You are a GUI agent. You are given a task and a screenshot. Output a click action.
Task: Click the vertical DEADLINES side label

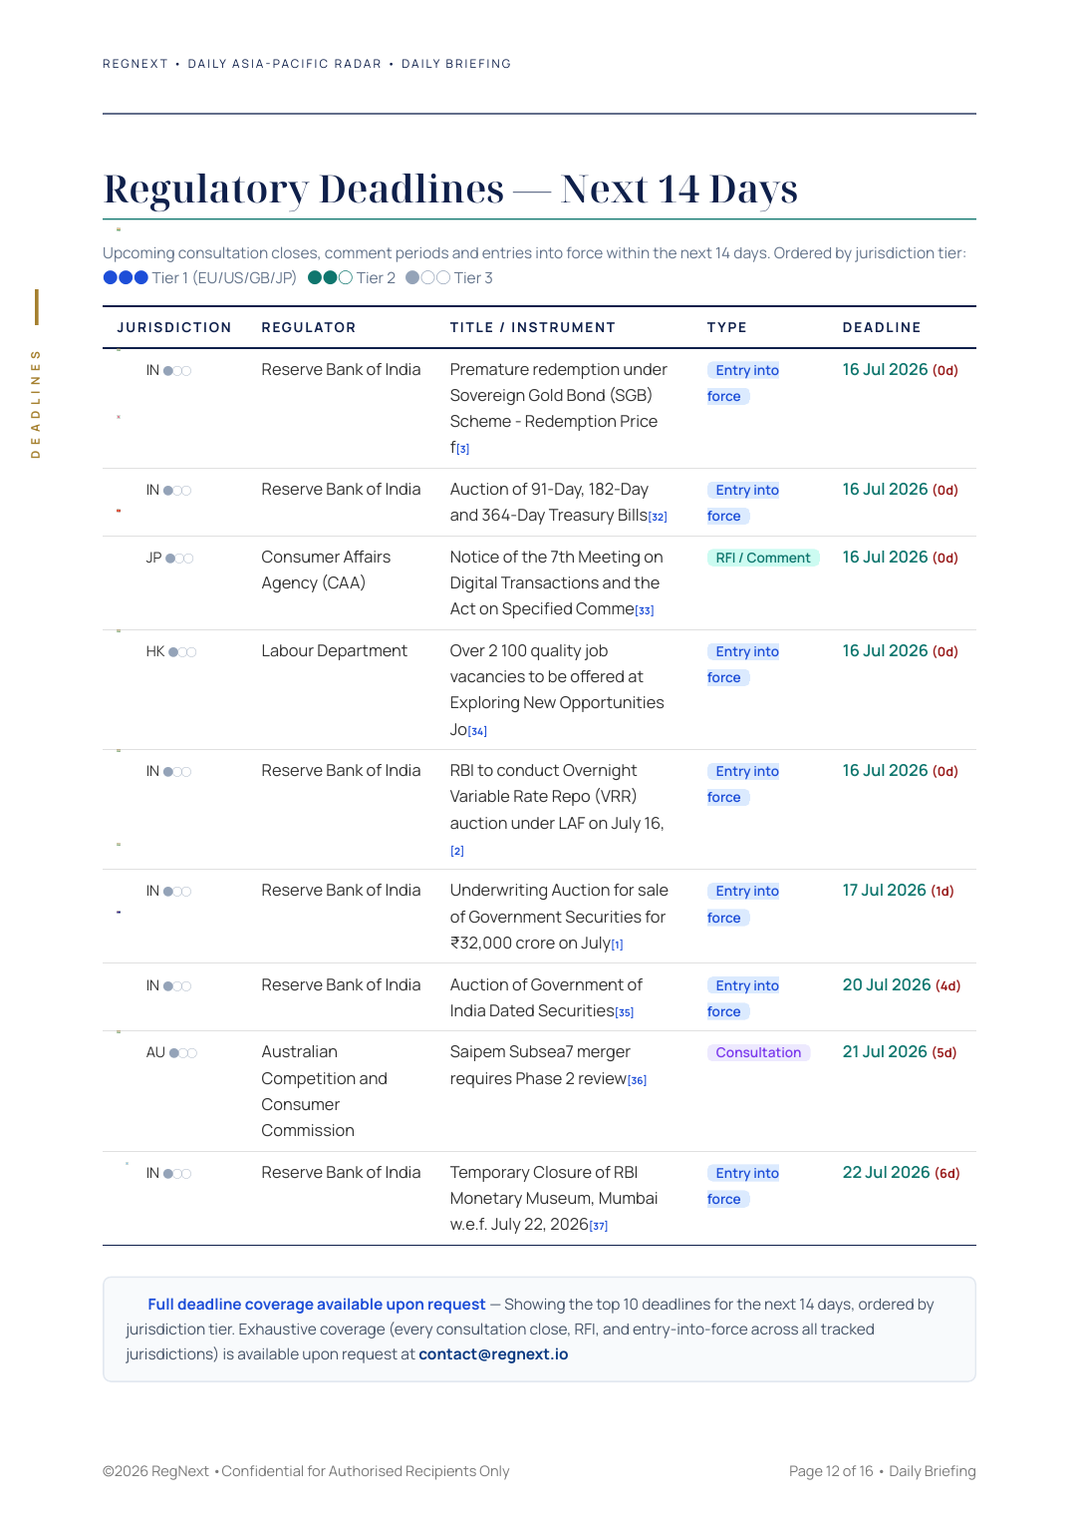point(36,404)
